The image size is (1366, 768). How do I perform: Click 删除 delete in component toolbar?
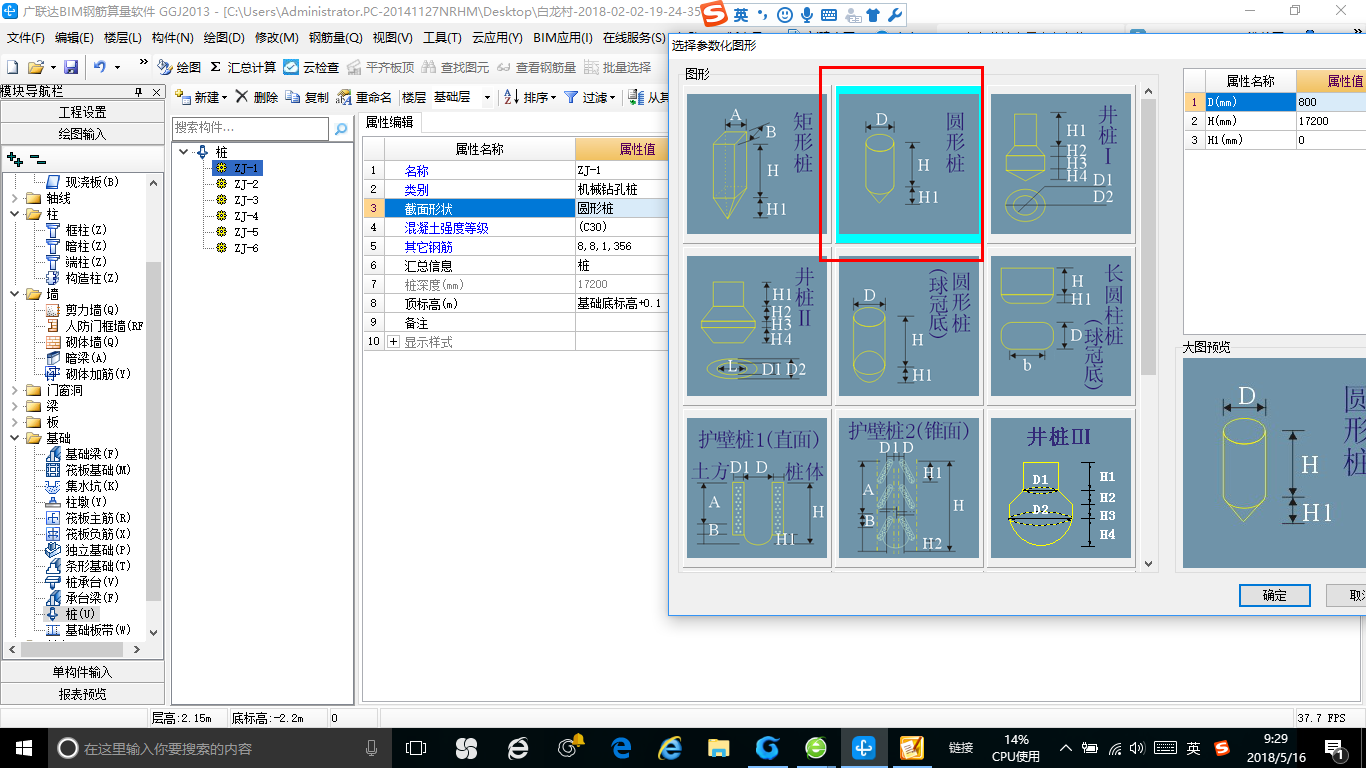pyautogui.click(x=257, y=97)
